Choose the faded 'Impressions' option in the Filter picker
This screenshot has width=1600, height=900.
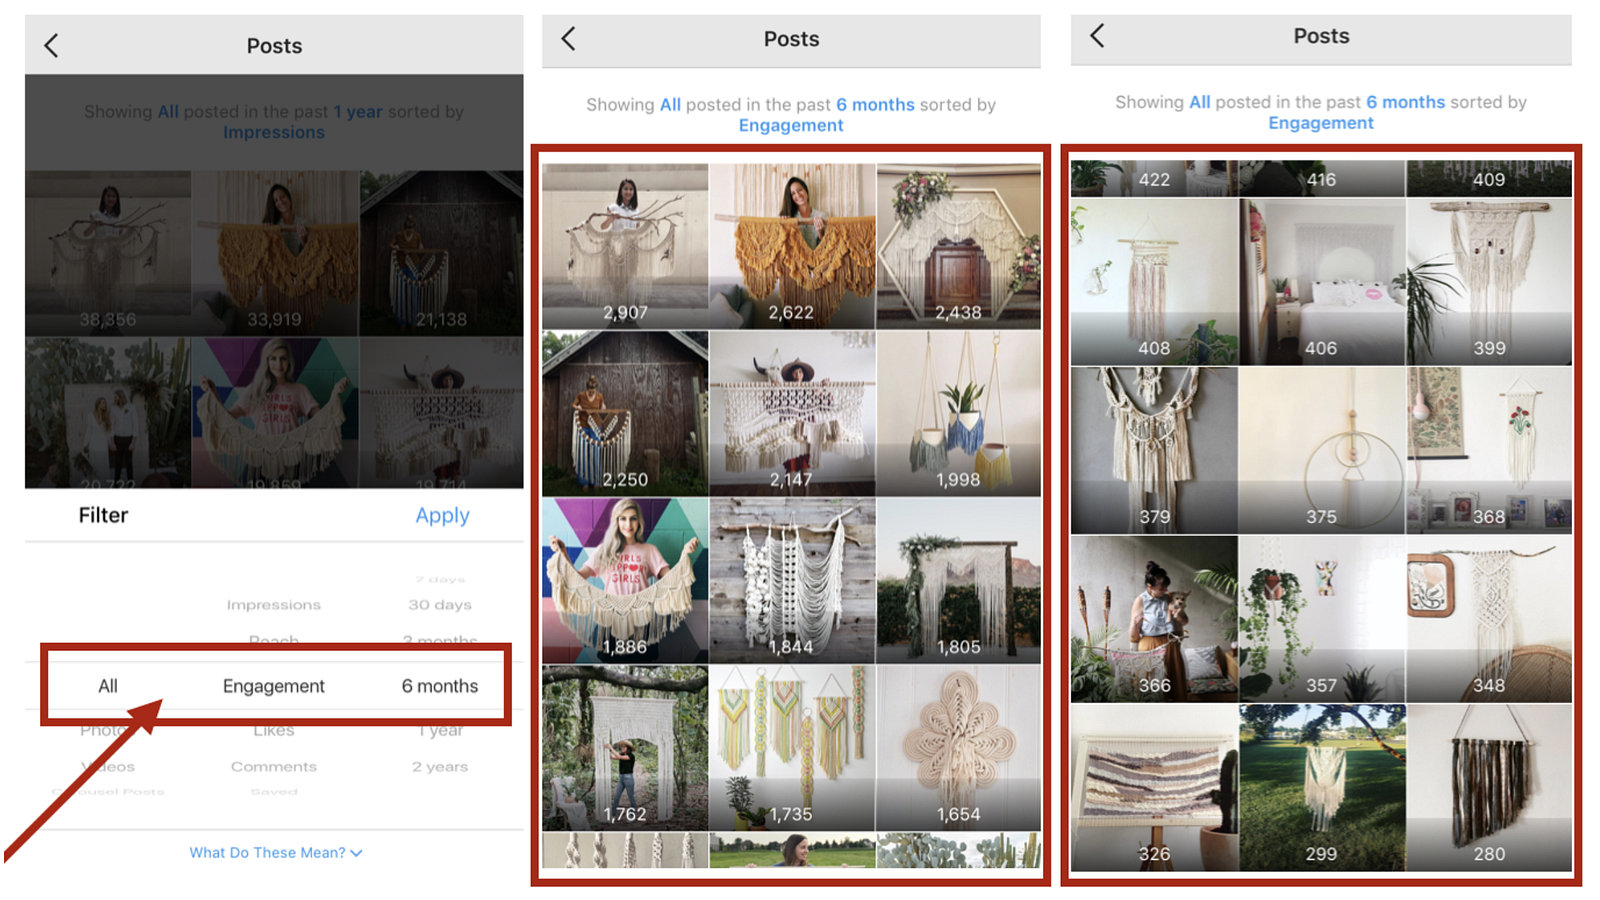(274, 605)
